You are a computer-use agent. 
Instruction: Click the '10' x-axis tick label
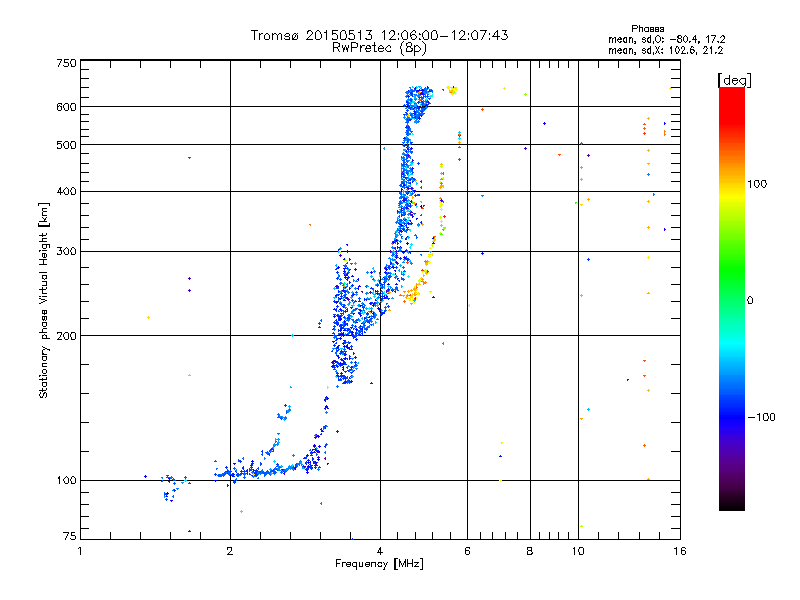pyautogui.click(x=578, y=551)
